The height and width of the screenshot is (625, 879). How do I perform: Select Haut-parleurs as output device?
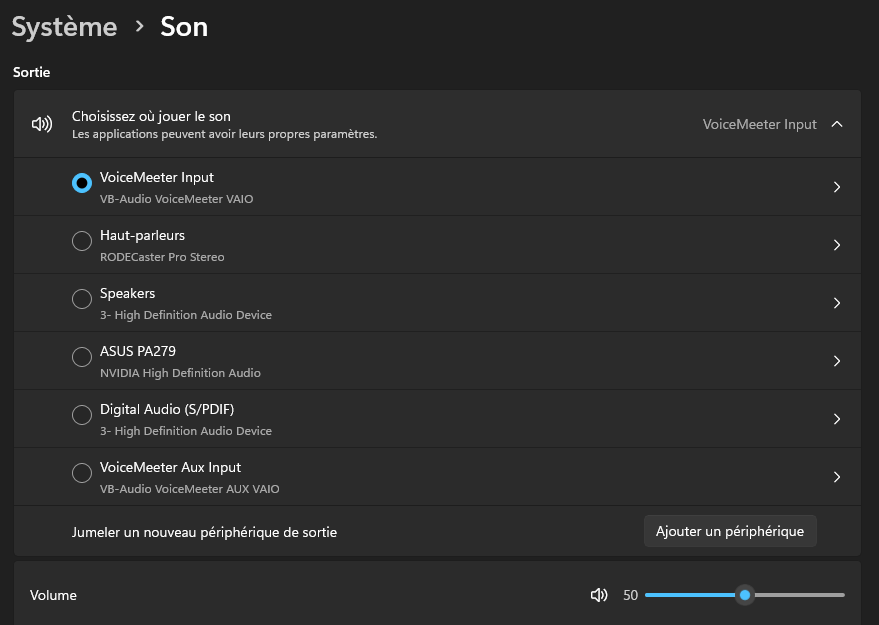(82, 241)
